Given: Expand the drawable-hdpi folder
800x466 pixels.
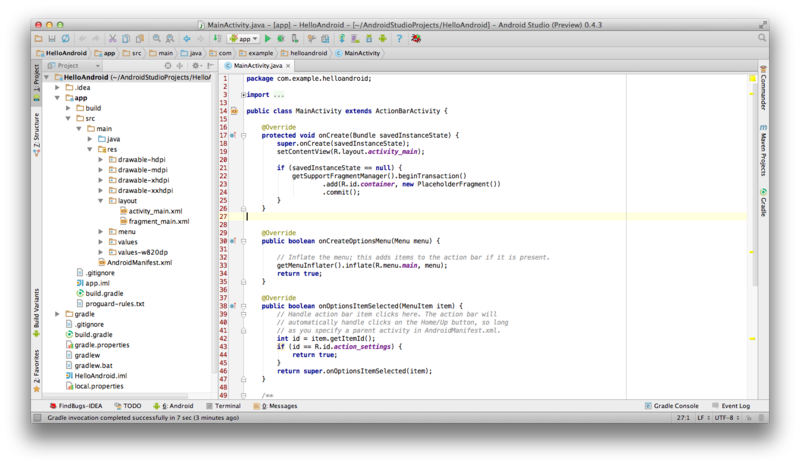Looking at the screenshot, I should tap(101, 159).
